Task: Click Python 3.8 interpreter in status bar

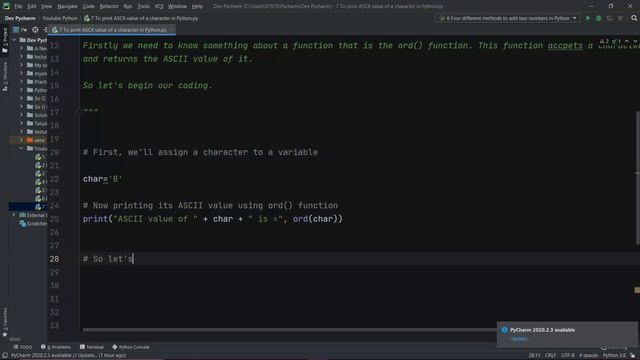Action: (x=614, y=356)
